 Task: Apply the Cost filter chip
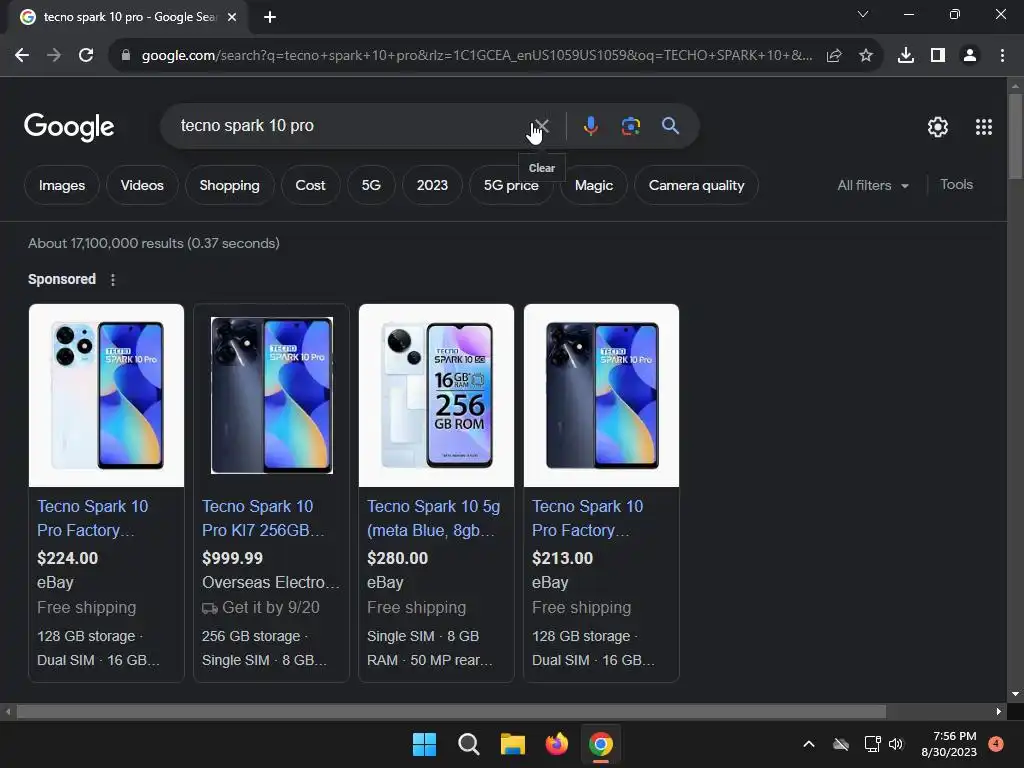[310, 185]
